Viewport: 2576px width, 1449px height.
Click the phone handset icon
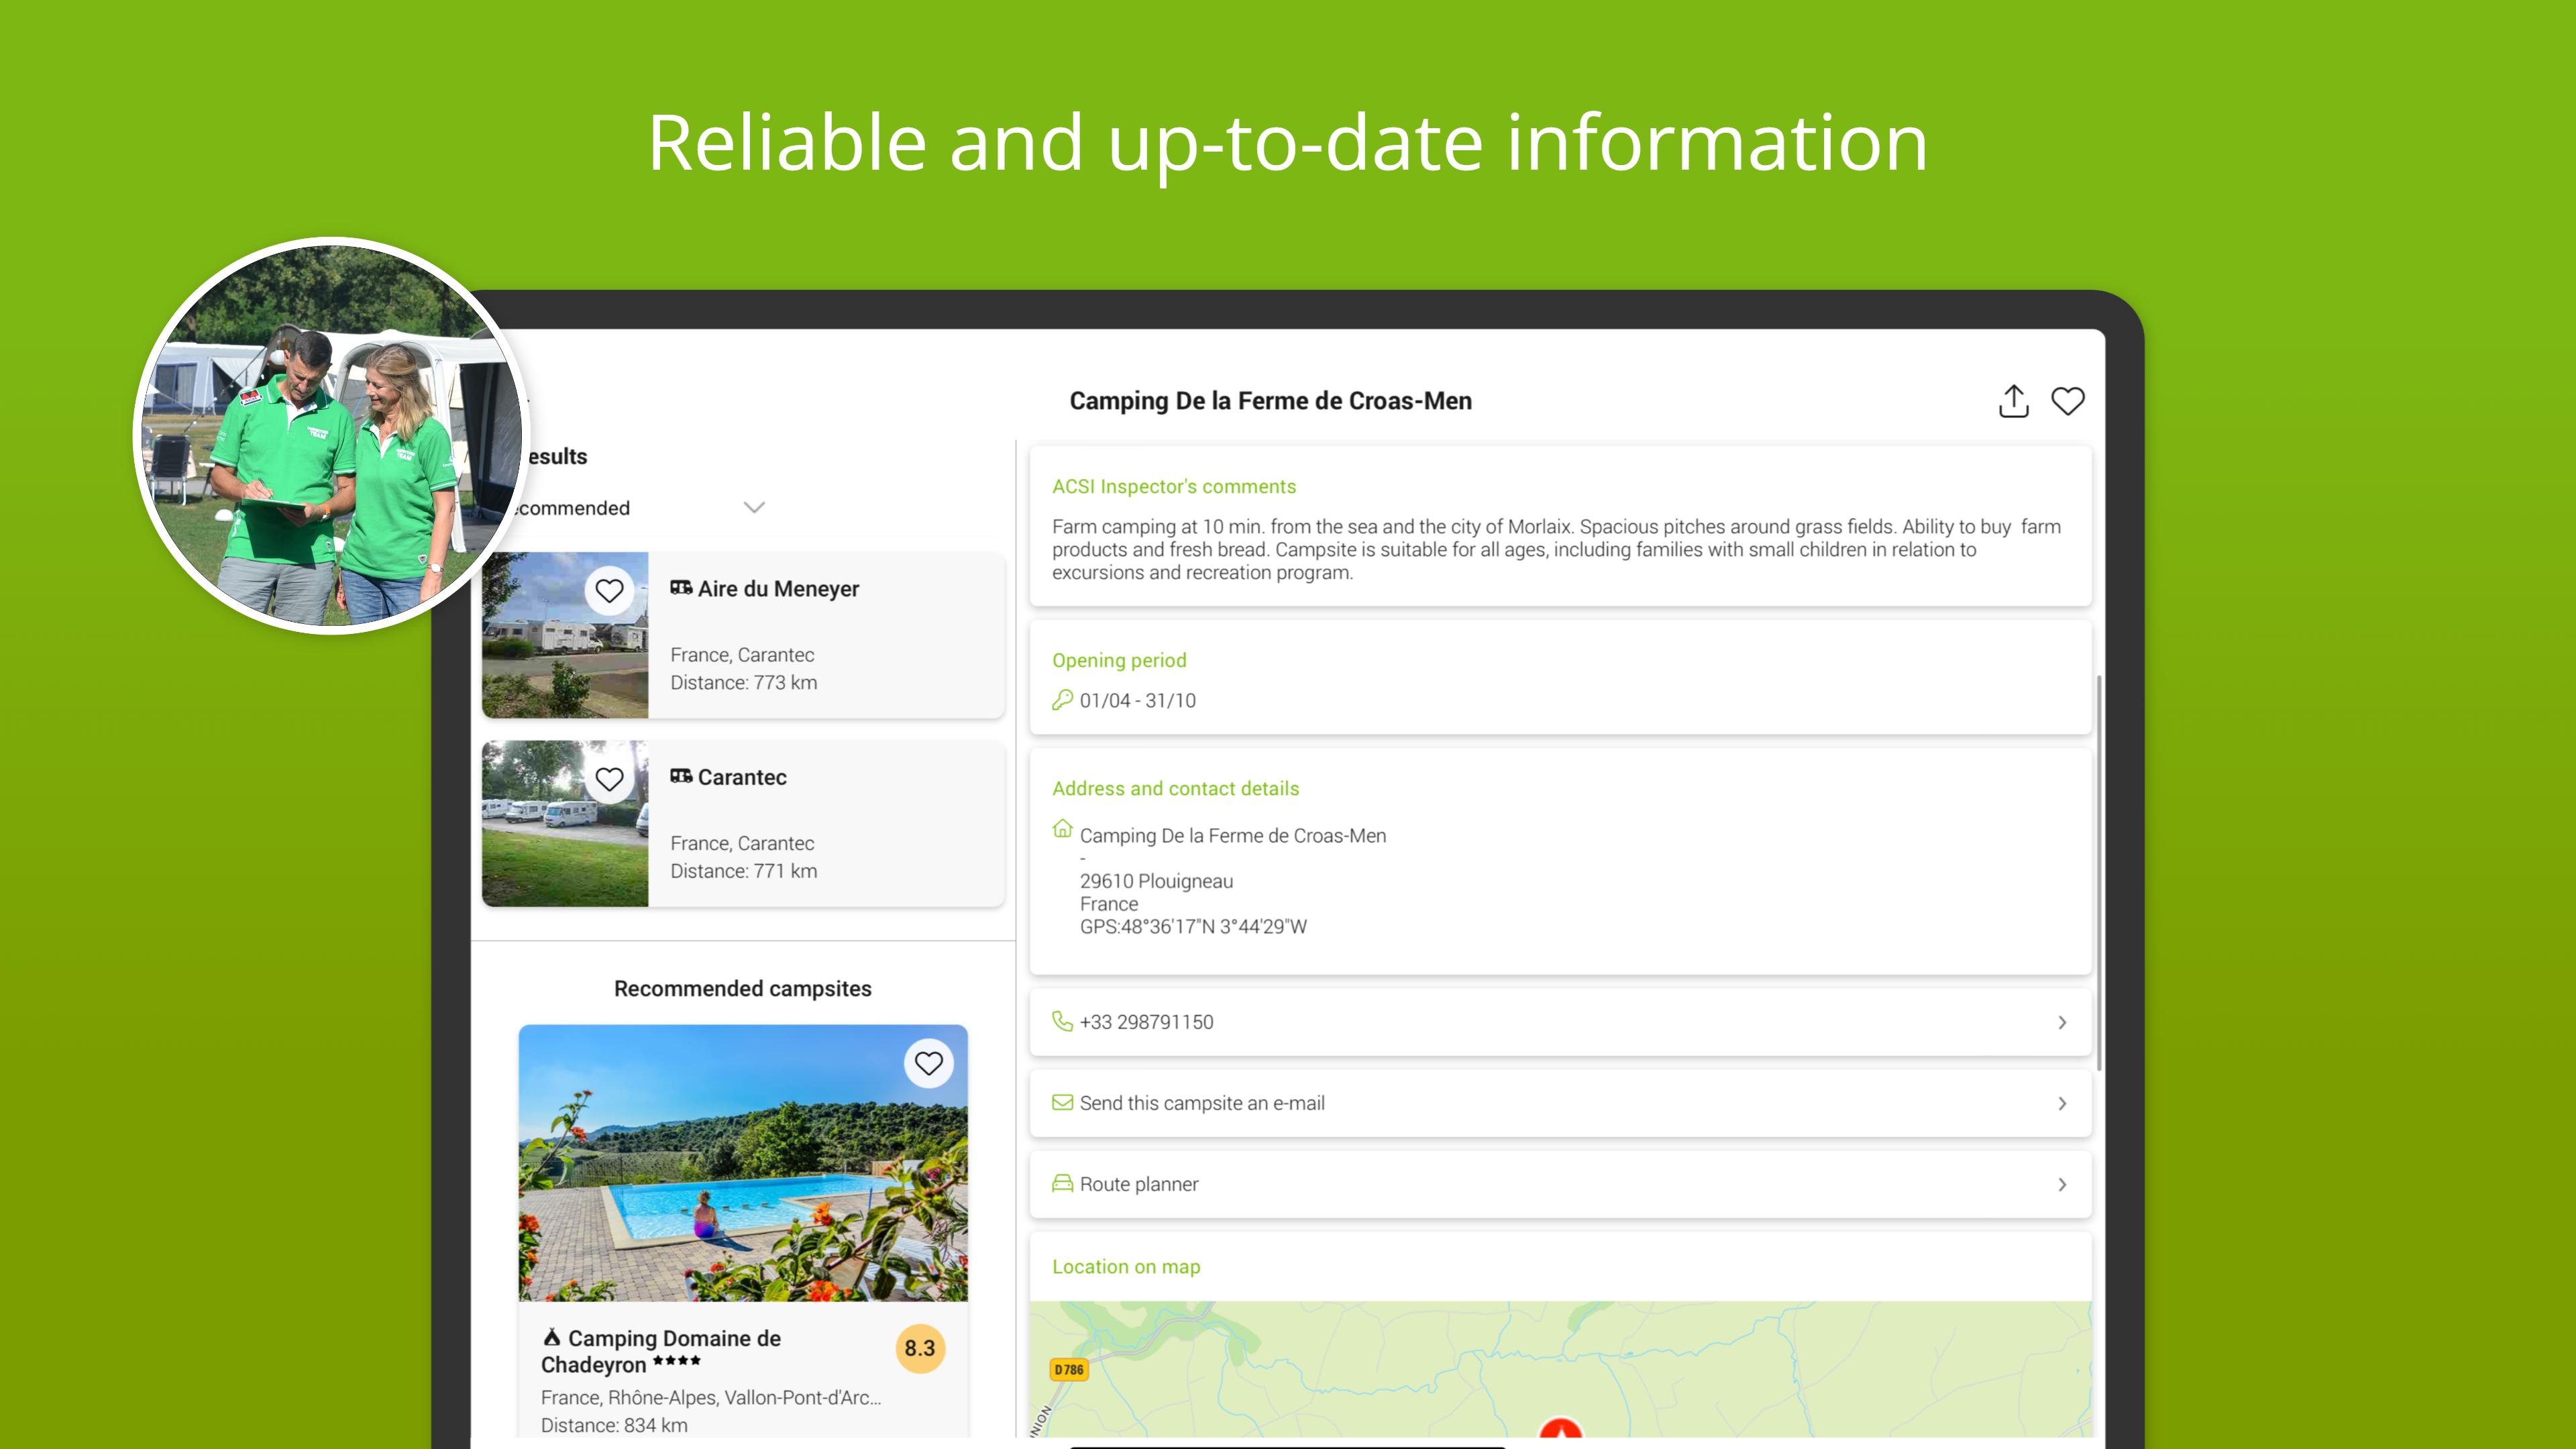pyautogui.click(x=1062, y=1021)
